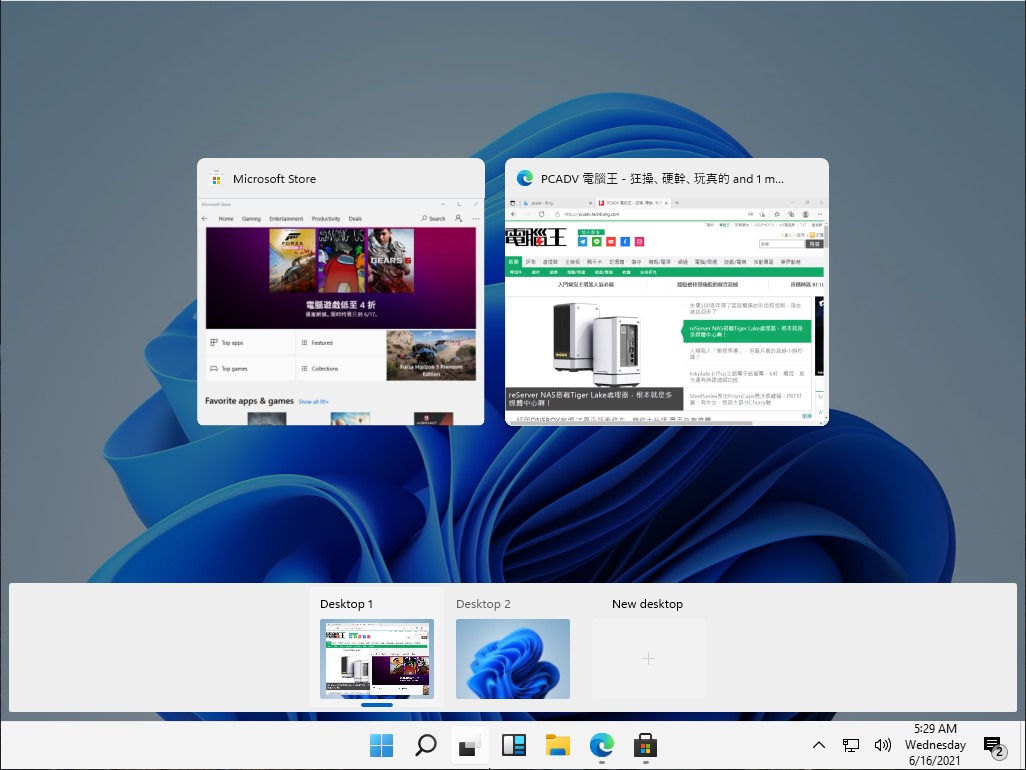Select the Microsoft Store window preview
Image resolution: width=1026 pixels, height=770 pixels.
341,310
